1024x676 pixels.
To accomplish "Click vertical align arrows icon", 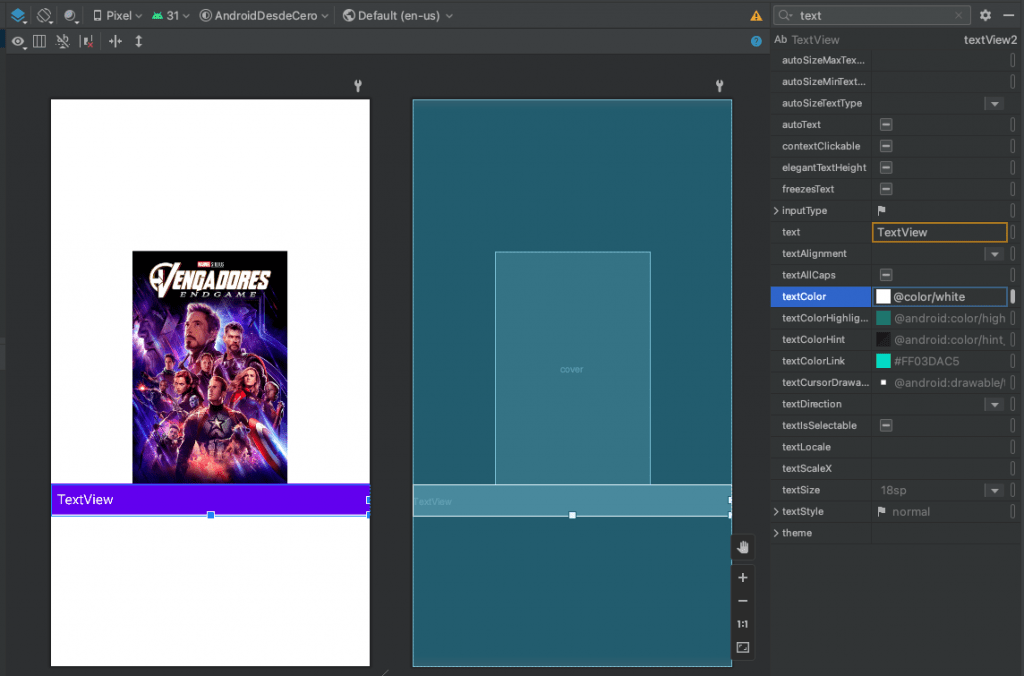I will click(x=138, y=41).
